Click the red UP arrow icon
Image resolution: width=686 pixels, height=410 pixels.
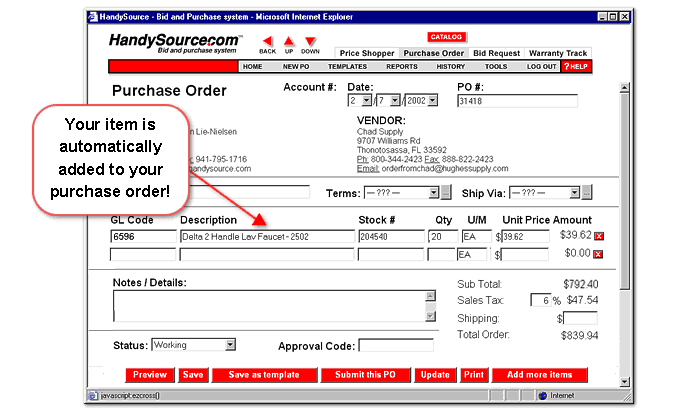point(289,41)
